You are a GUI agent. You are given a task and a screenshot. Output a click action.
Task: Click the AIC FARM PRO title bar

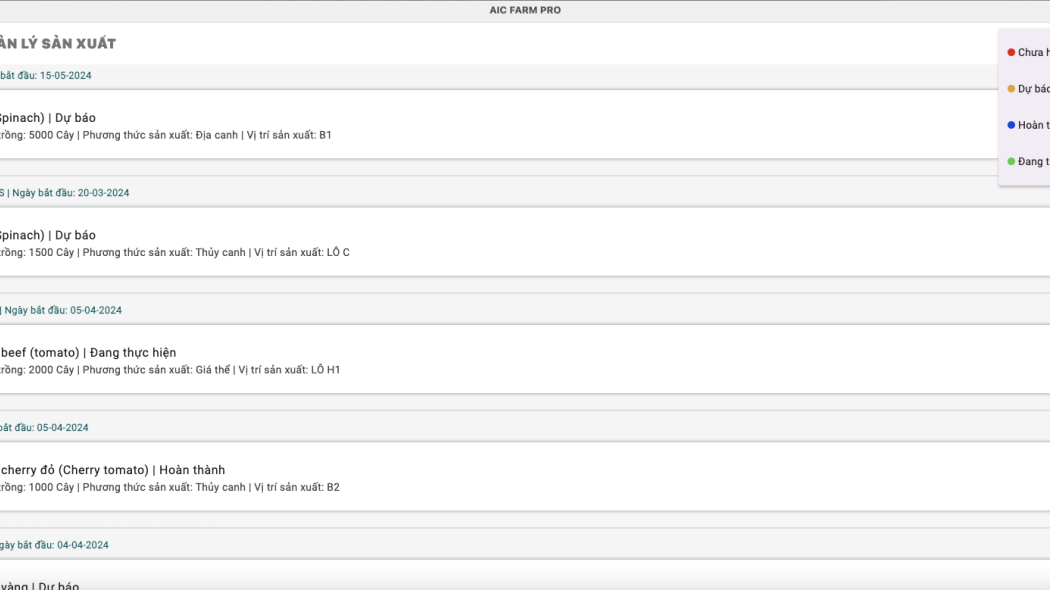click(525, 12)
